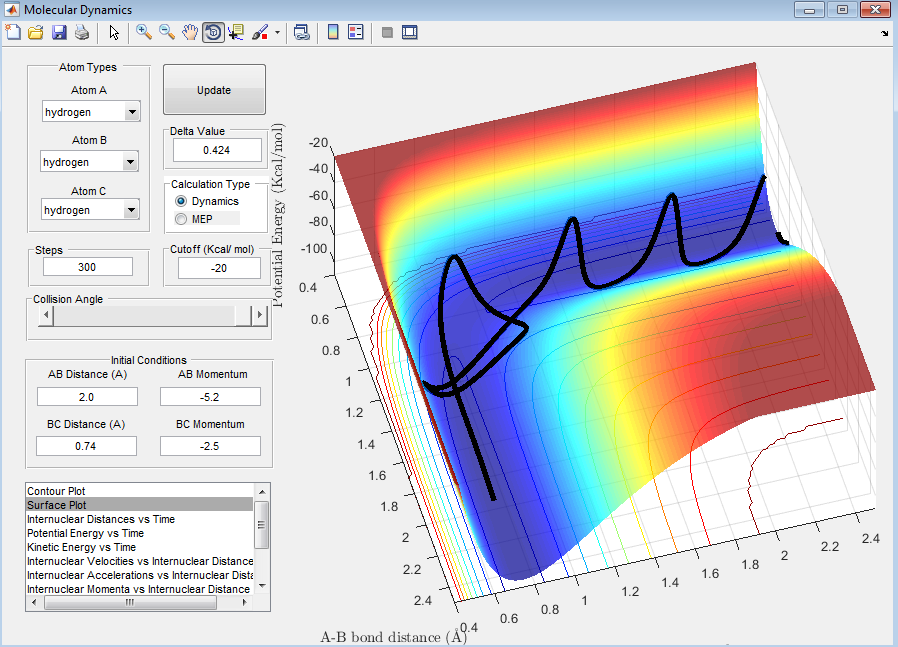898x647 pixels.
Task: Activate the Zoom In tool
Action: (x=144, y=33)
